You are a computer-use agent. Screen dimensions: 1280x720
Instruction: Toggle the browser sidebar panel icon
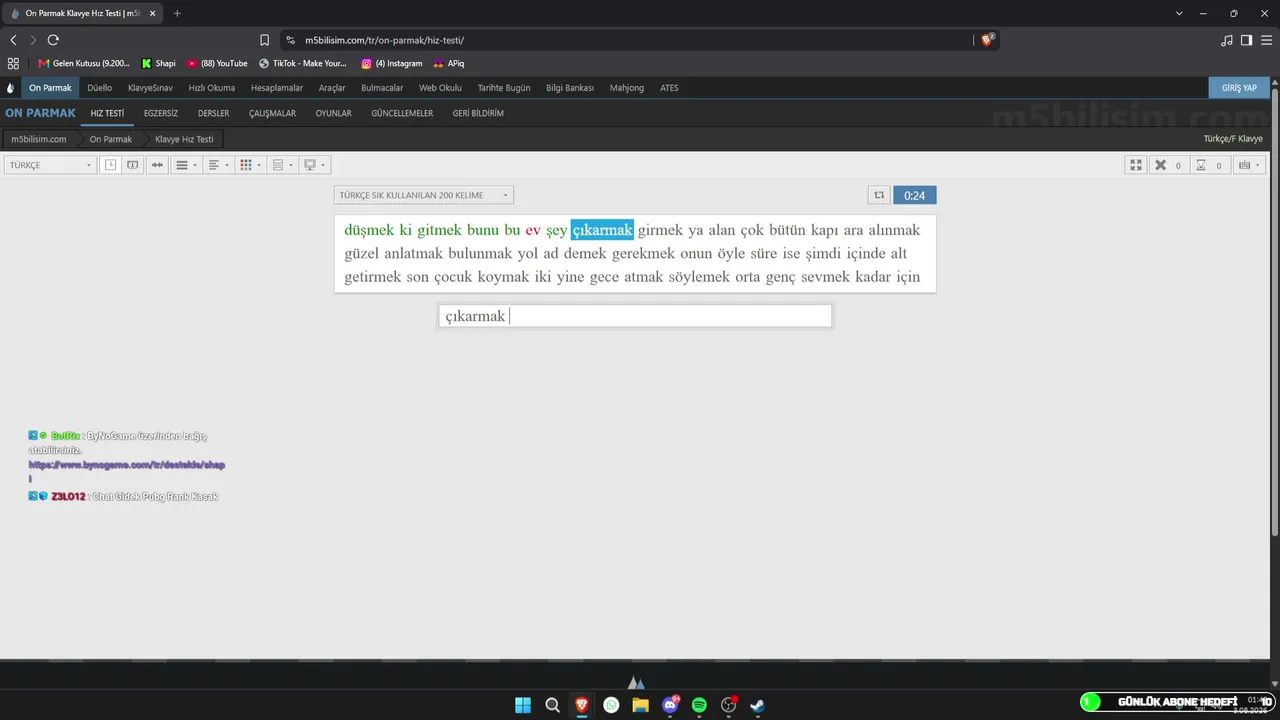[1246, 40]
